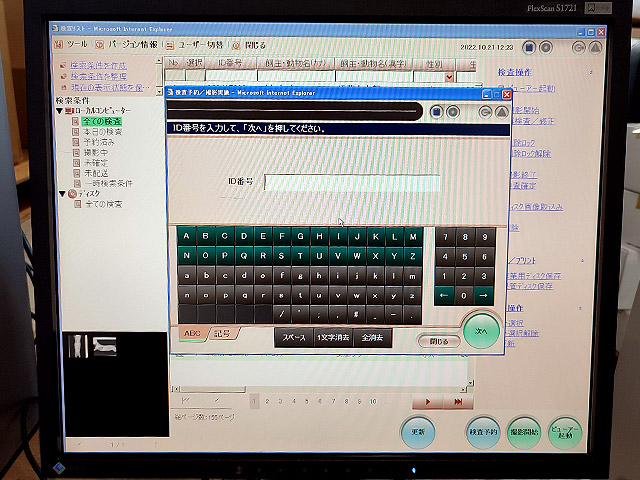
Task: Switch to the 記号 keyboard tab
Action: coord(222,333)
